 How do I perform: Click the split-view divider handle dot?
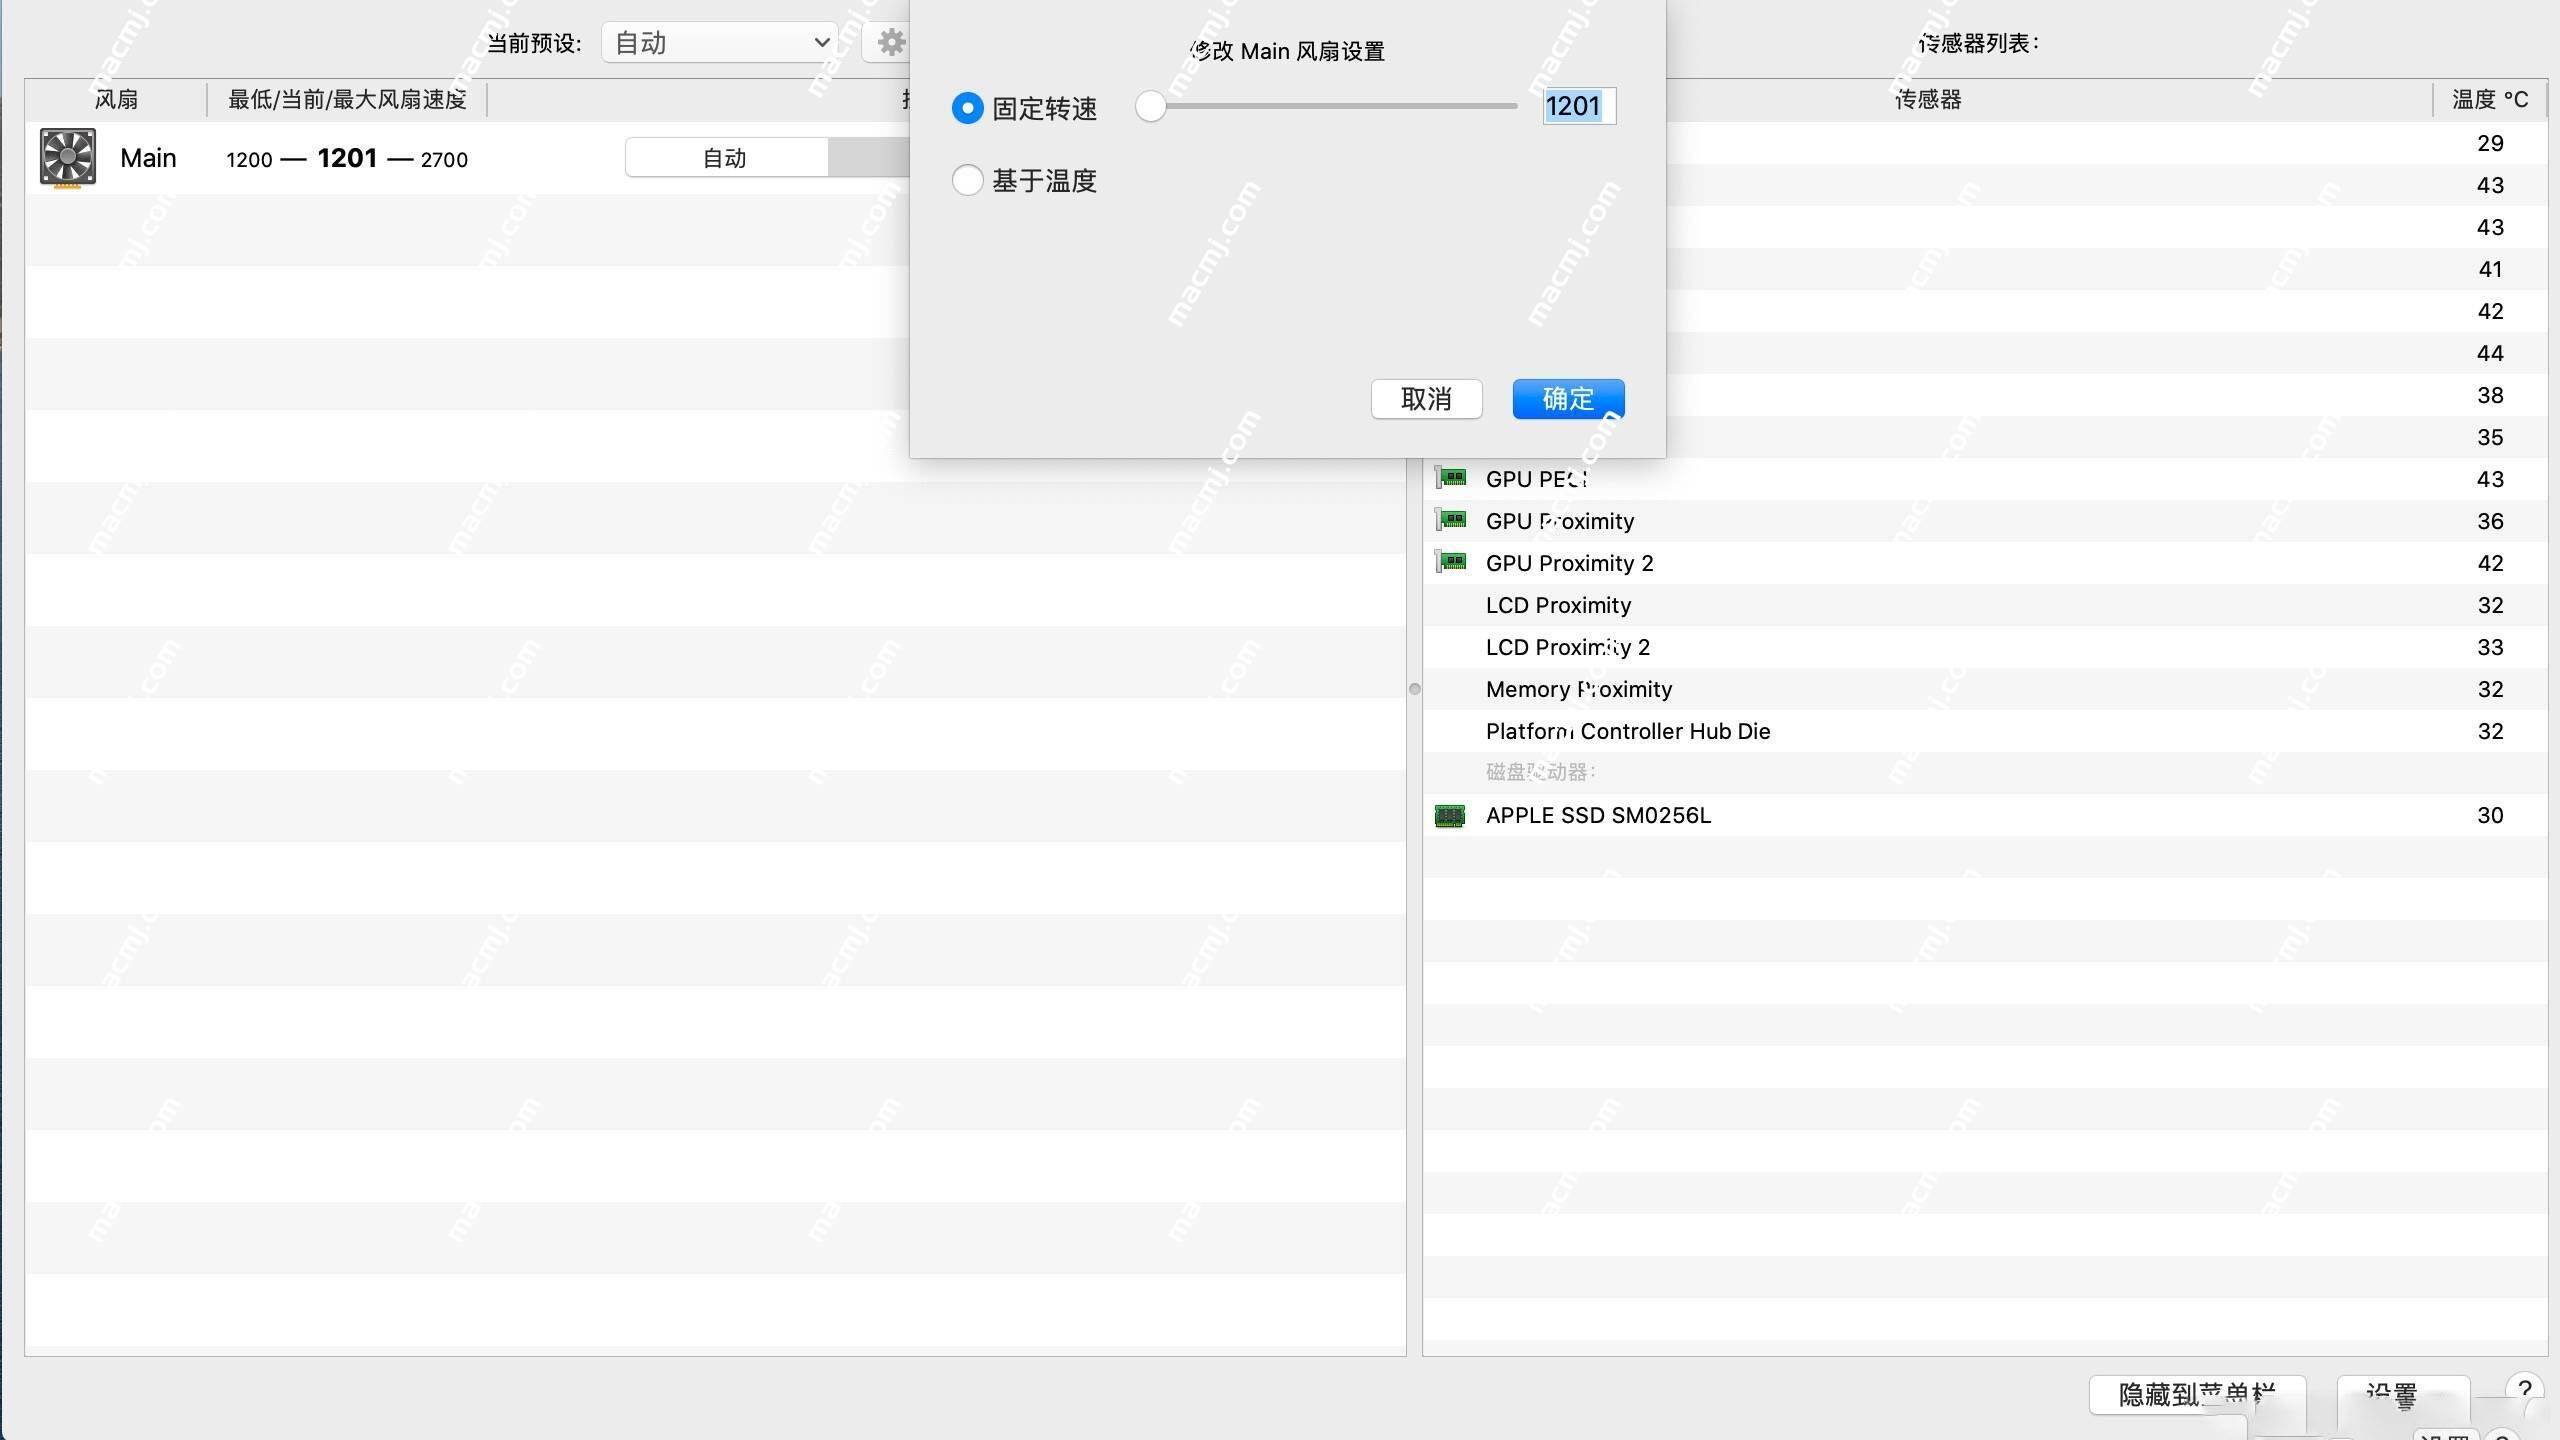tap(1414, 689)
